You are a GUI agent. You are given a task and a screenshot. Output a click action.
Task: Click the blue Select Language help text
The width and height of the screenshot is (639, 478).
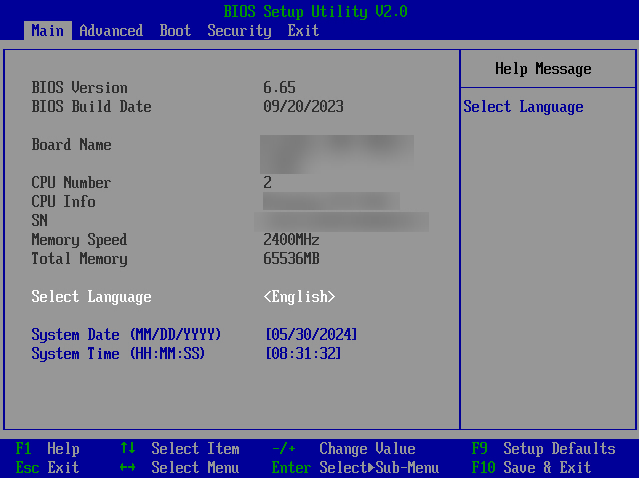click(523, 107)
